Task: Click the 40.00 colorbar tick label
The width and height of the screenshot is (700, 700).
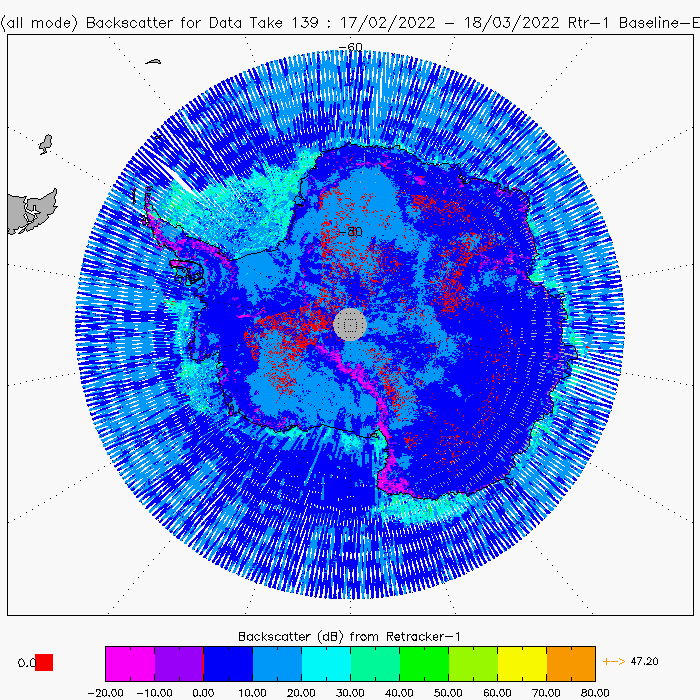Action: [x=399, y=693]
